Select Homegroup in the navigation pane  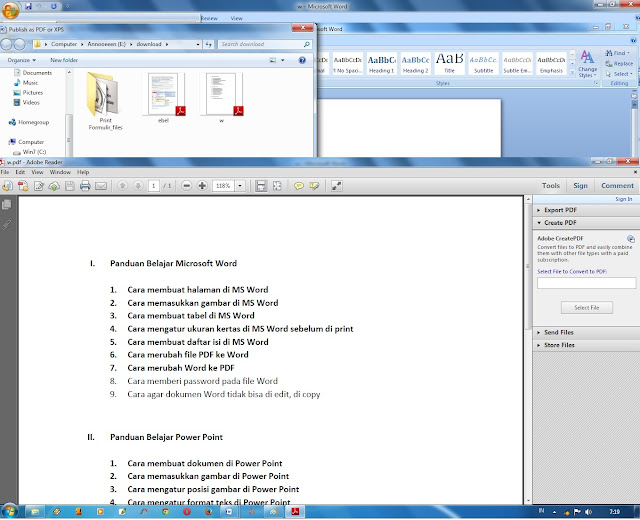click(29, 122)
